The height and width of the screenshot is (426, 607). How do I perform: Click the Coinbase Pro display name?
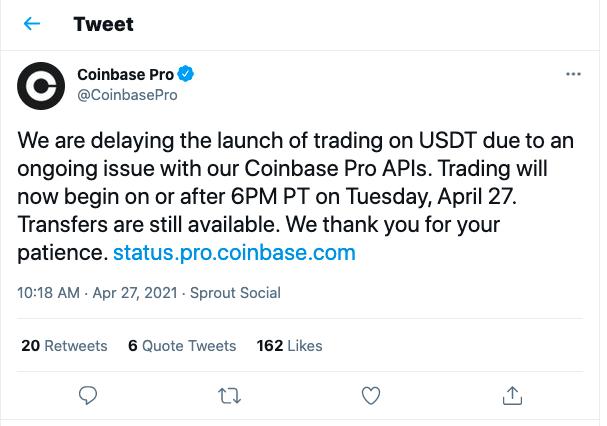[126, 74]
